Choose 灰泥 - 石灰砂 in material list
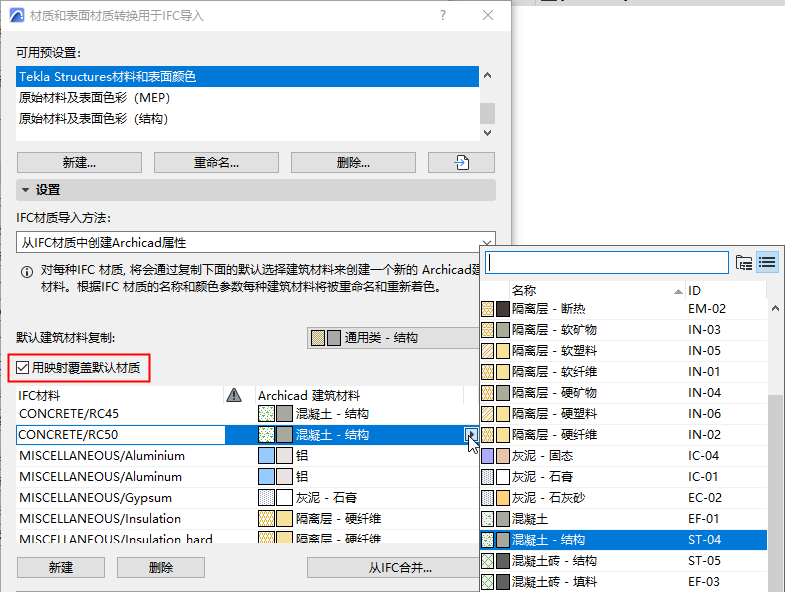 point(623,498)
